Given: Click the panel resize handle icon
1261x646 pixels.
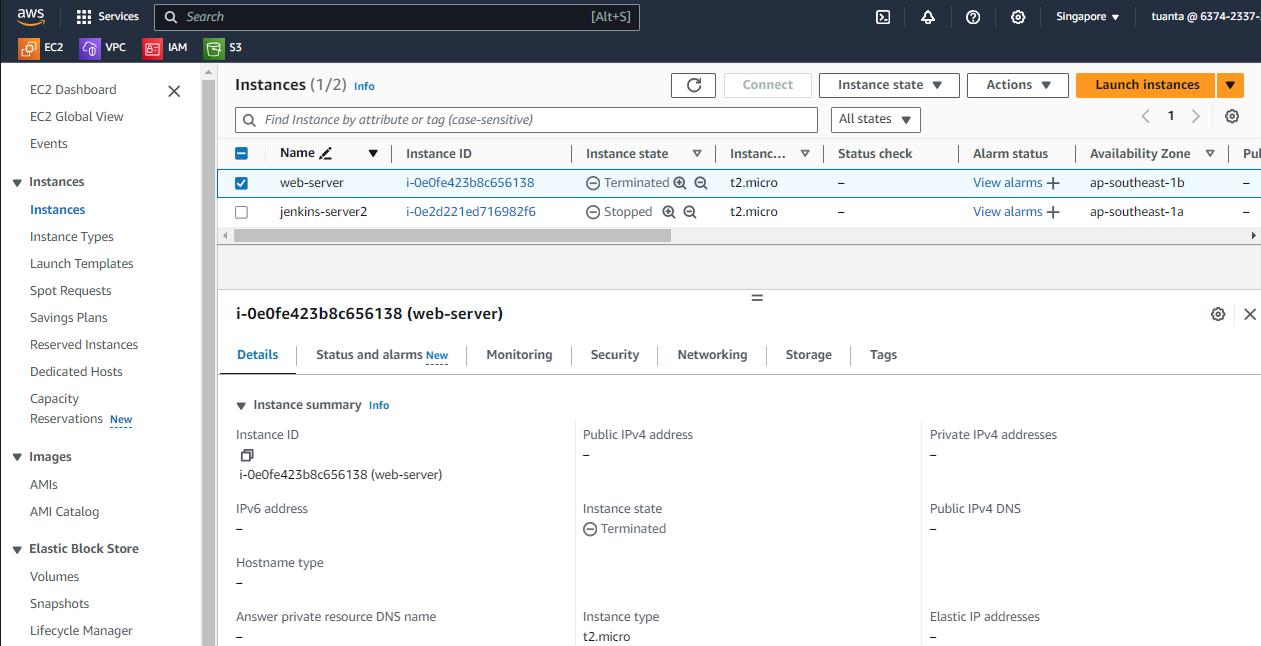Looking at the screenshot, I should (x=757, y=298).
